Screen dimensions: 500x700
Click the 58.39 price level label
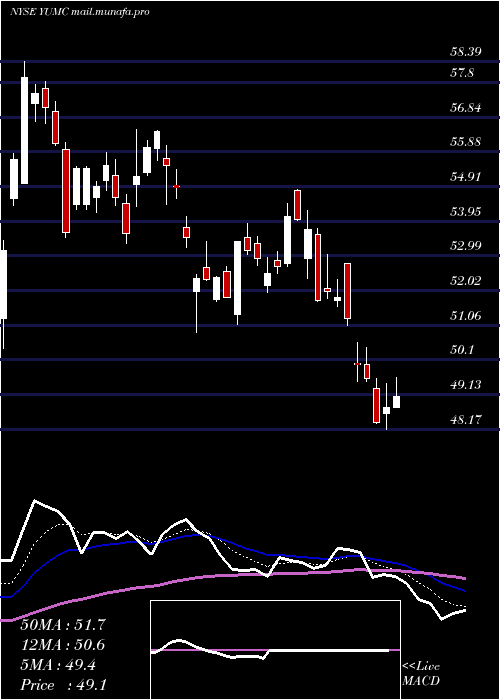click(466, 52)
